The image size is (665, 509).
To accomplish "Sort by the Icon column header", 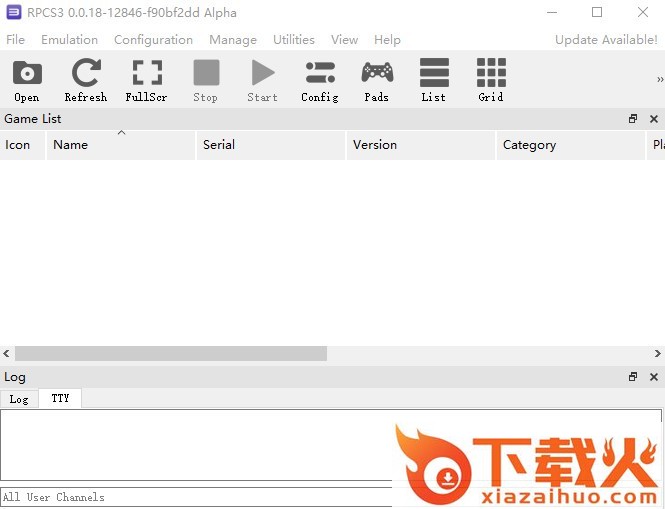I will point(22,145).
